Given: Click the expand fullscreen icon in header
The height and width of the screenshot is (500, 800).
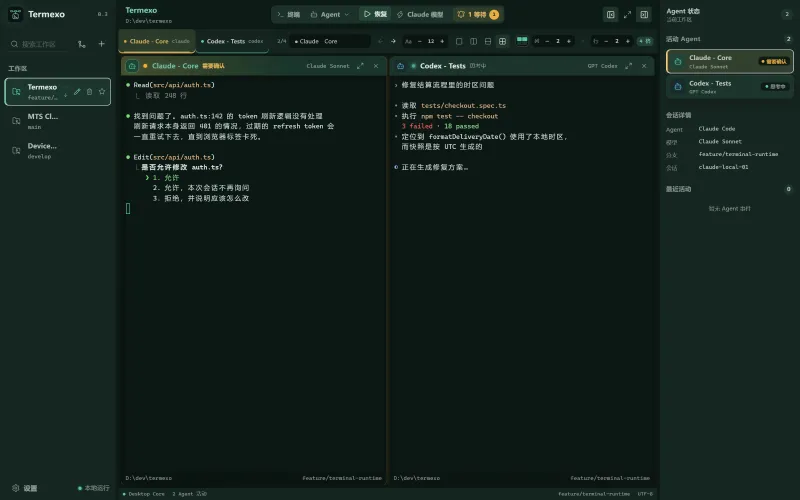Looking at the screenshot, I should (628, 14).
